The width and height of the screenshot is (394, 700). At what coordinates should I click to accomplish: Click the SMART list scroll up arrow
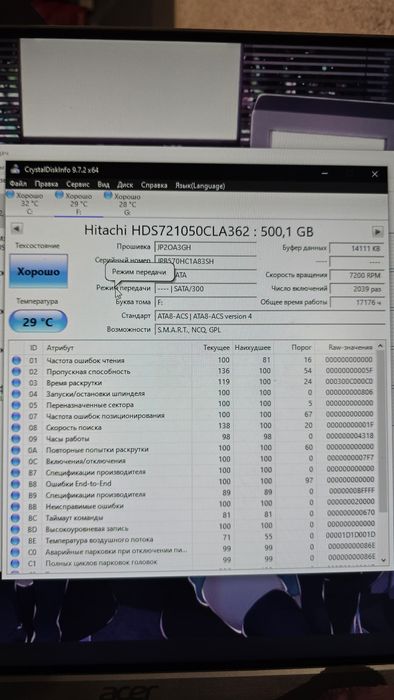pyautogui.click(x=381, y=346)
